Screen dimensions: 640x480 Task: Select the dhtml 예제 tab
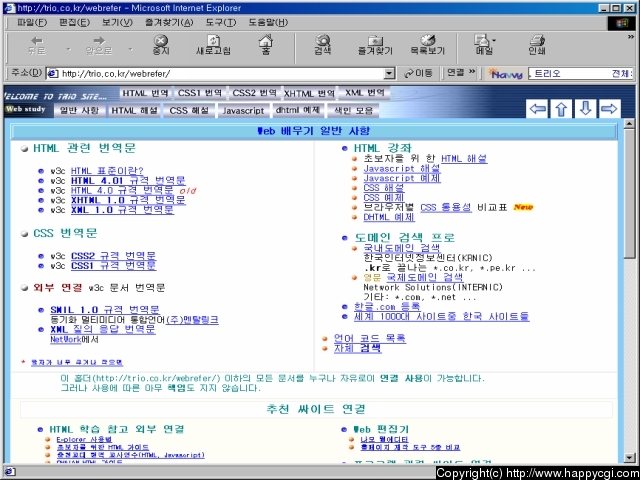tap(298, 110)
